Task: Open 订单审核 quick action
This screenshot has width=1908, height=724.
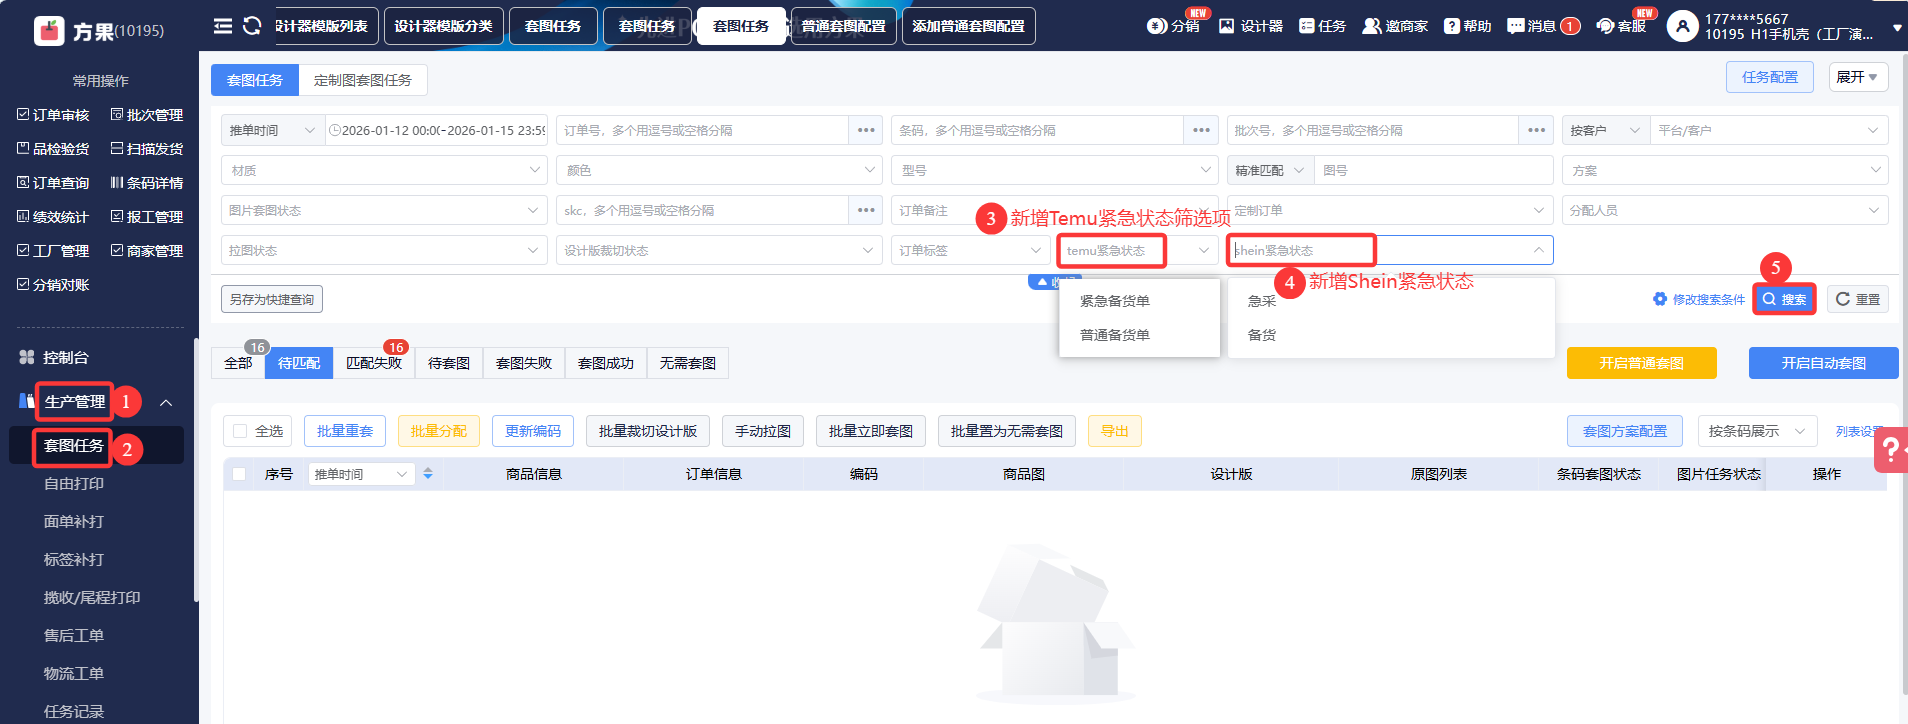Action: coord(53,115)
